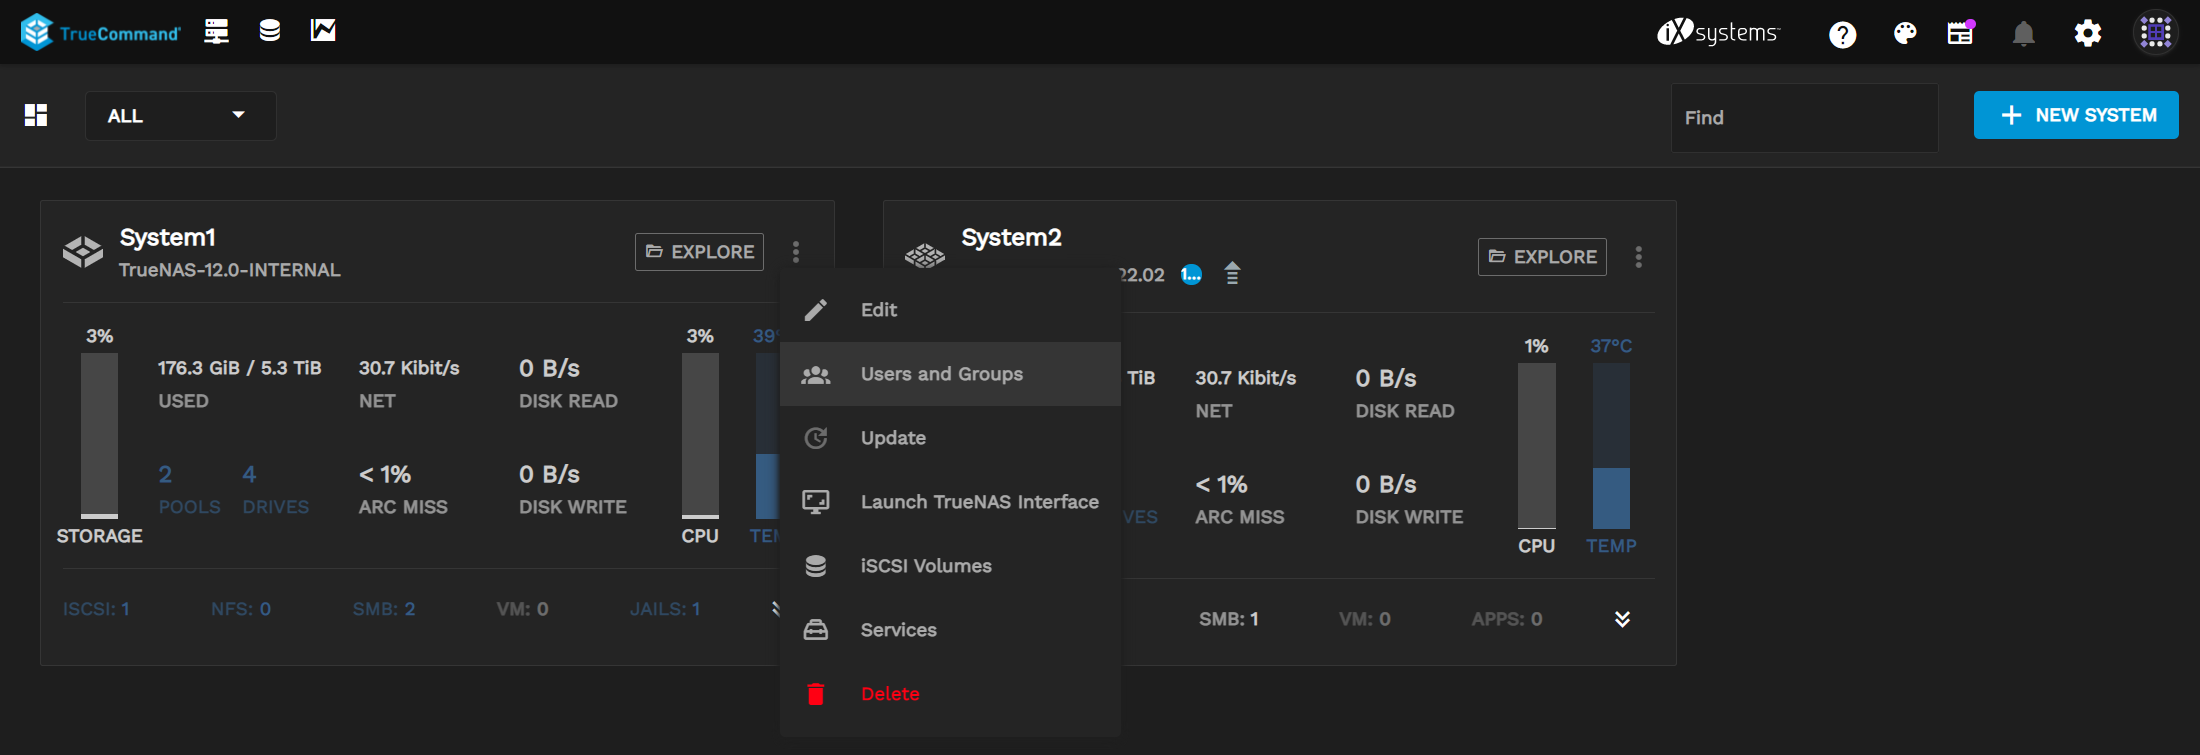
Task: Open the logs calendar icon
Action: [x=1960, y=34]
